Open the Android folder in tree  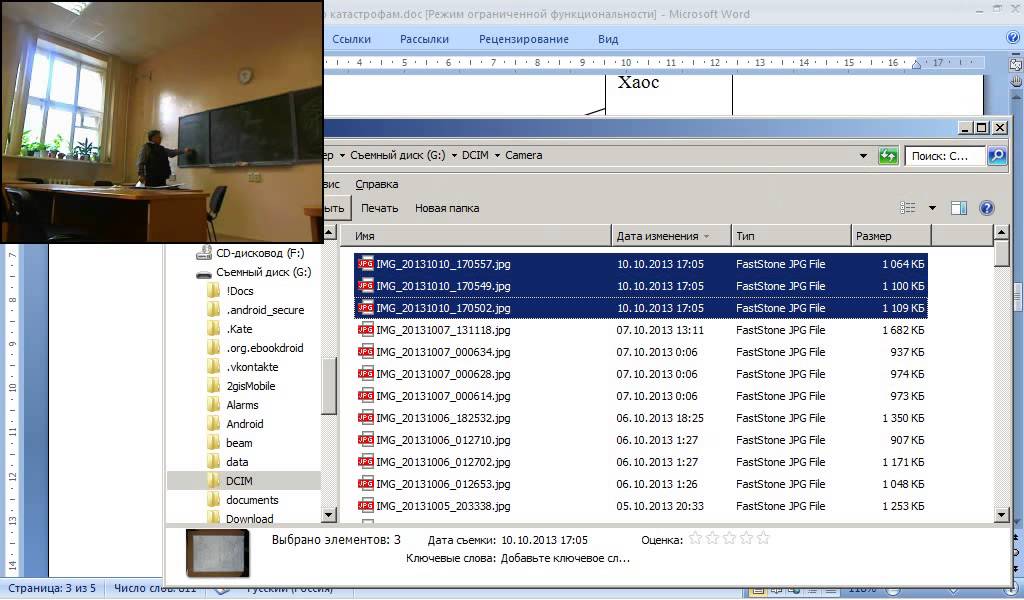(245, 424)
